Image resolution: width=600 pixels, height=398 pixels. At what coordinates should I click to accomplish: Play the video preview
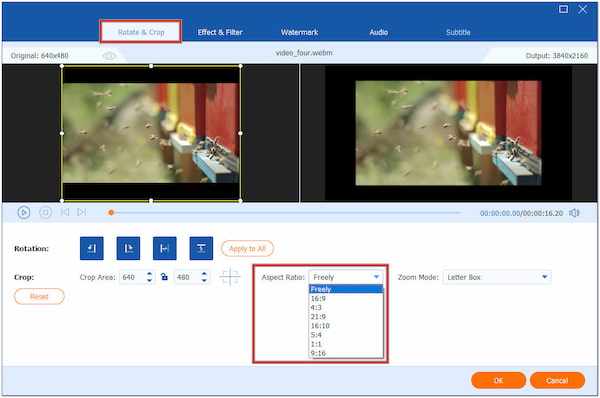pos(24,212)
